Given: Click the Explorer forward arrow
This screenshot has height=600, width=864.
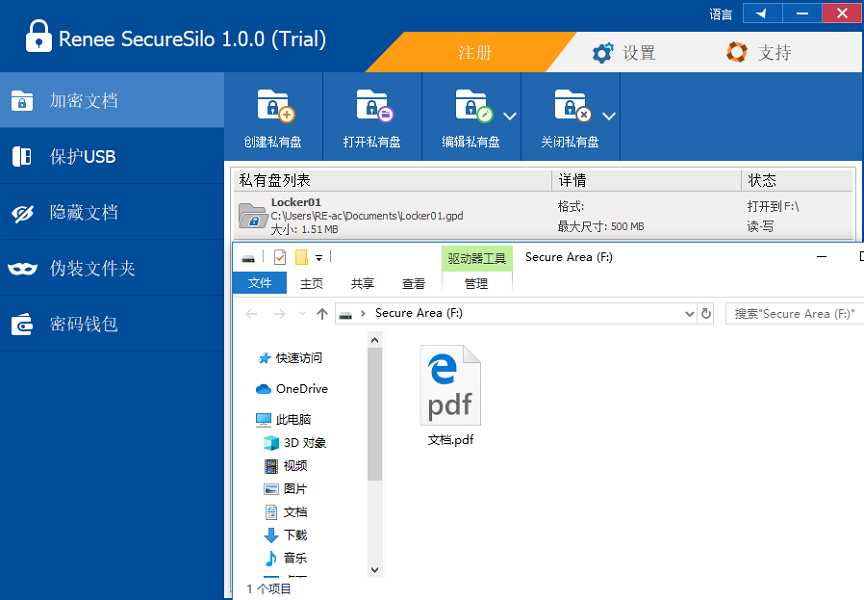Looking at the screenshot, I should [279, 314].
